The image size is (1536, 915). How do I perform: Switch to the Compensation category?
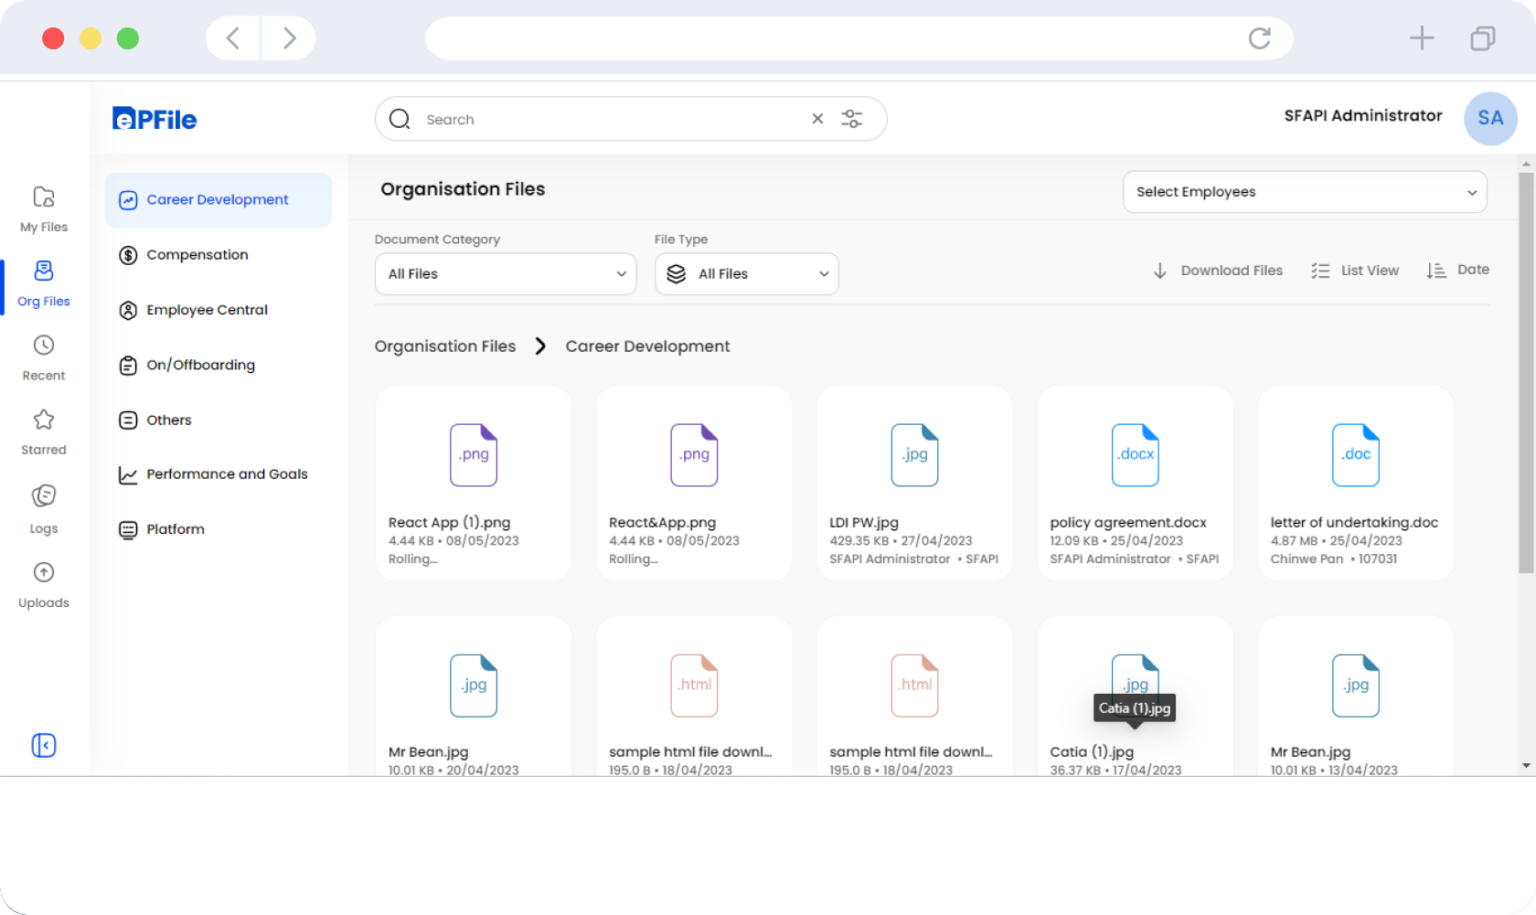coord(197,255)
